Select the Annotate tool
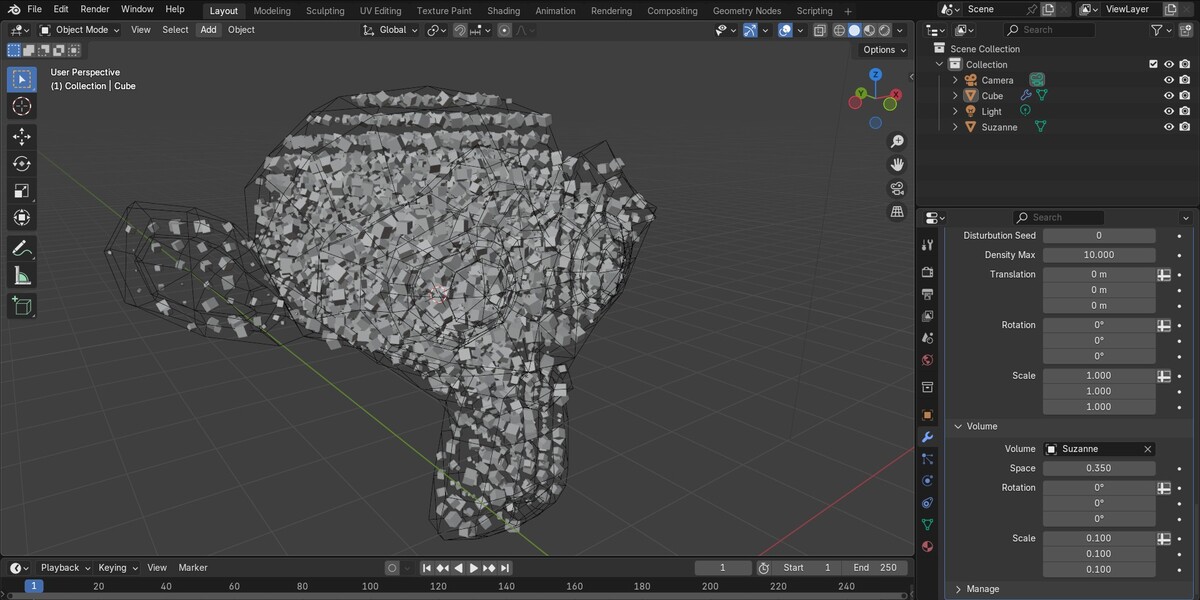This screenshot has height=600, width=1200. pyautogui.click(x=22, y=249)
